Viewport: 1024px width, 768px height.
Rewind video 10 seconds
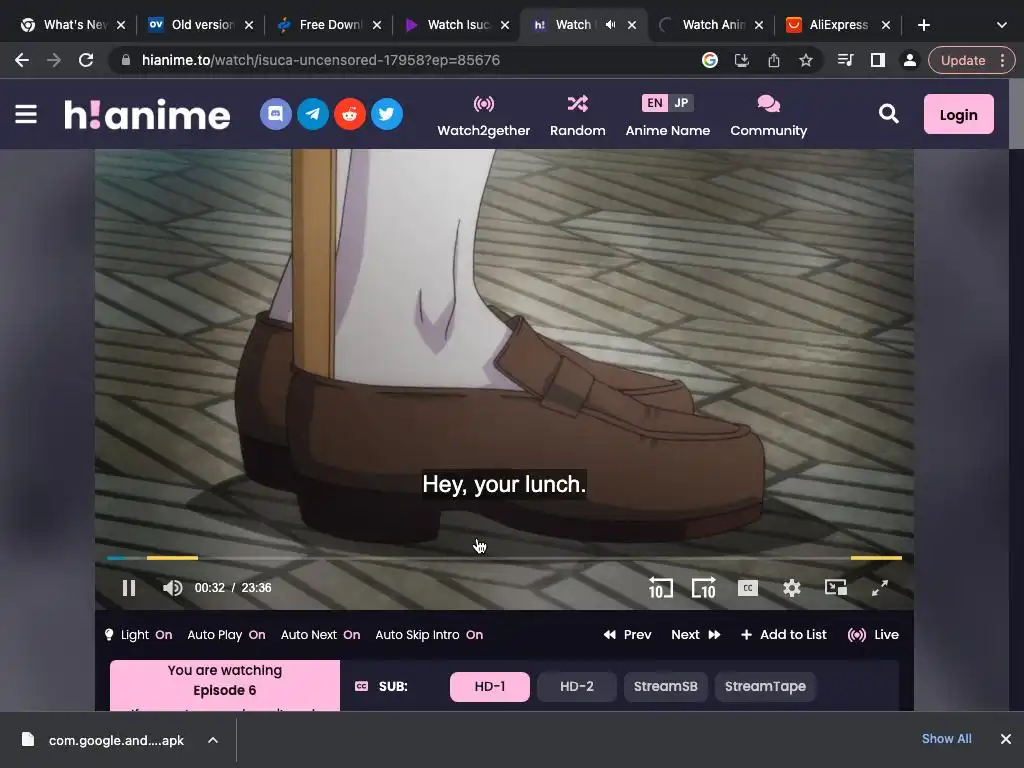[660, 588]
